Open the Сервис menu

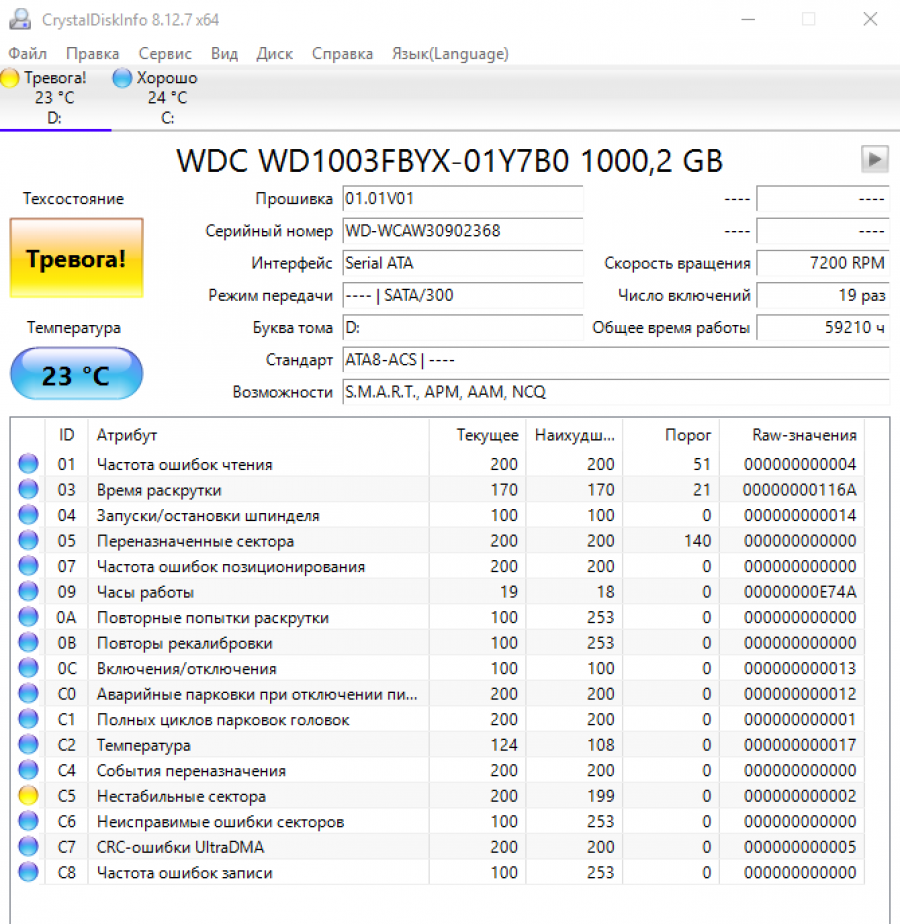point(165,54)
